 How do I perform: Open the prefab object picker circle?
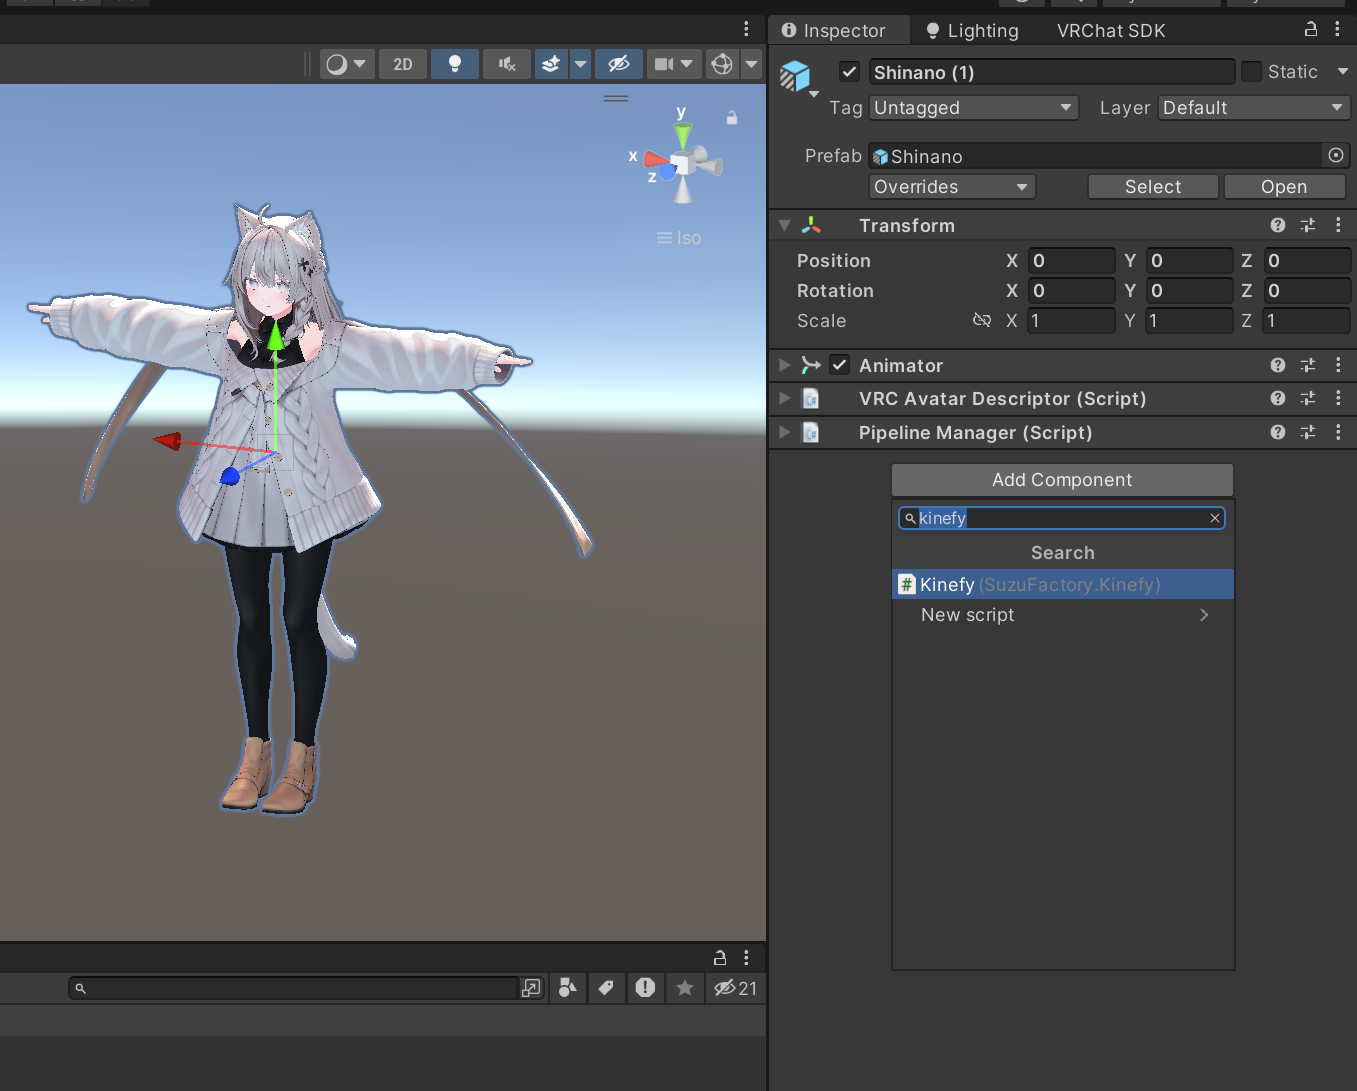pyautogui.click(x=1336, y=155)
